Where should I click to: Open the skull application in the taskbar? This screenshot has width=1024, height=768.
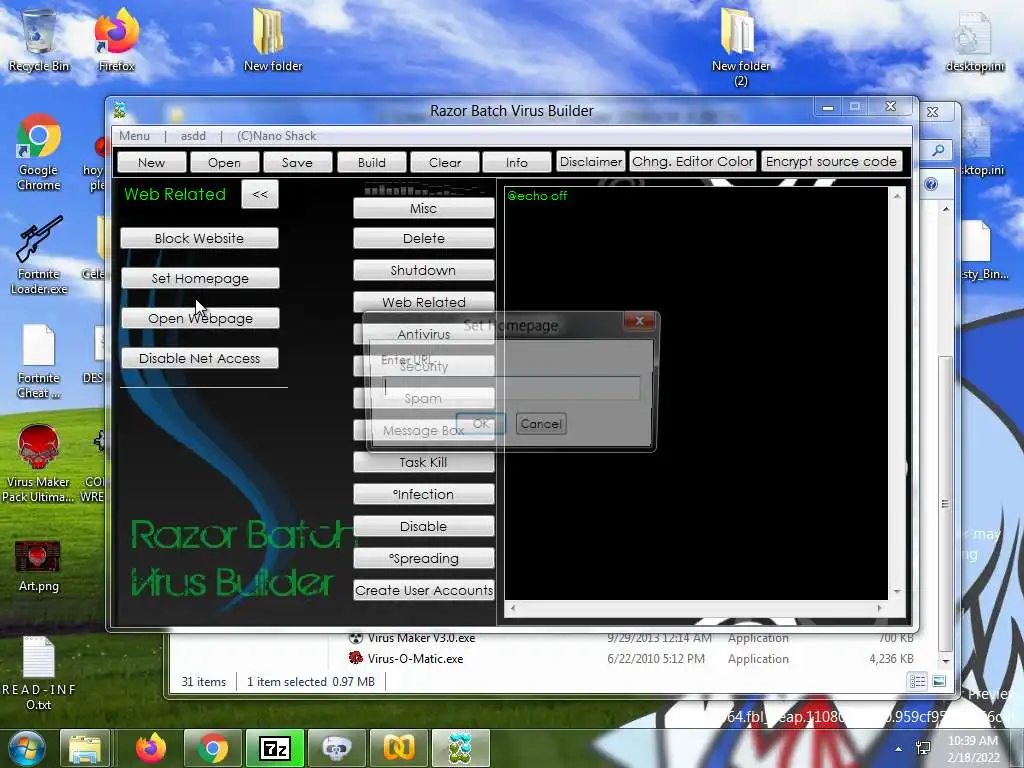336,748
